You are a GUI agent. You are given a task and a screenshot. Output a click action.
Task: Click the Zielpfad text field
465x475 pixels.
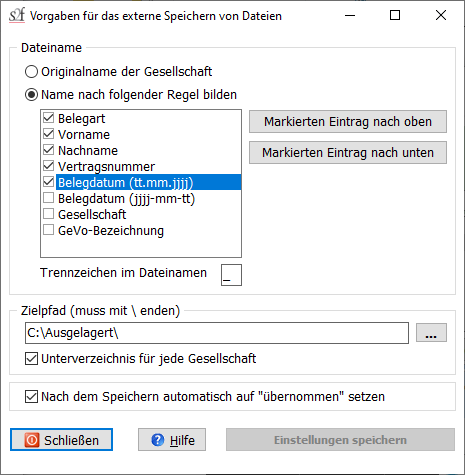pyautogui.click(x=217, y=333)
